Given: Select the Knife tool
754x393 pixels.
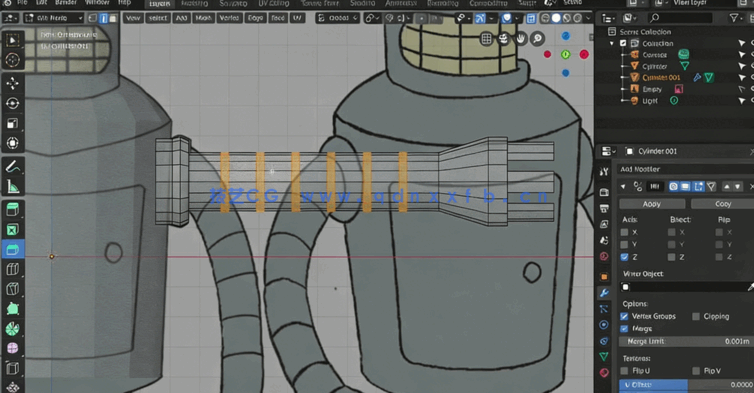Looking at the screenshot, I should coord(13,289).
